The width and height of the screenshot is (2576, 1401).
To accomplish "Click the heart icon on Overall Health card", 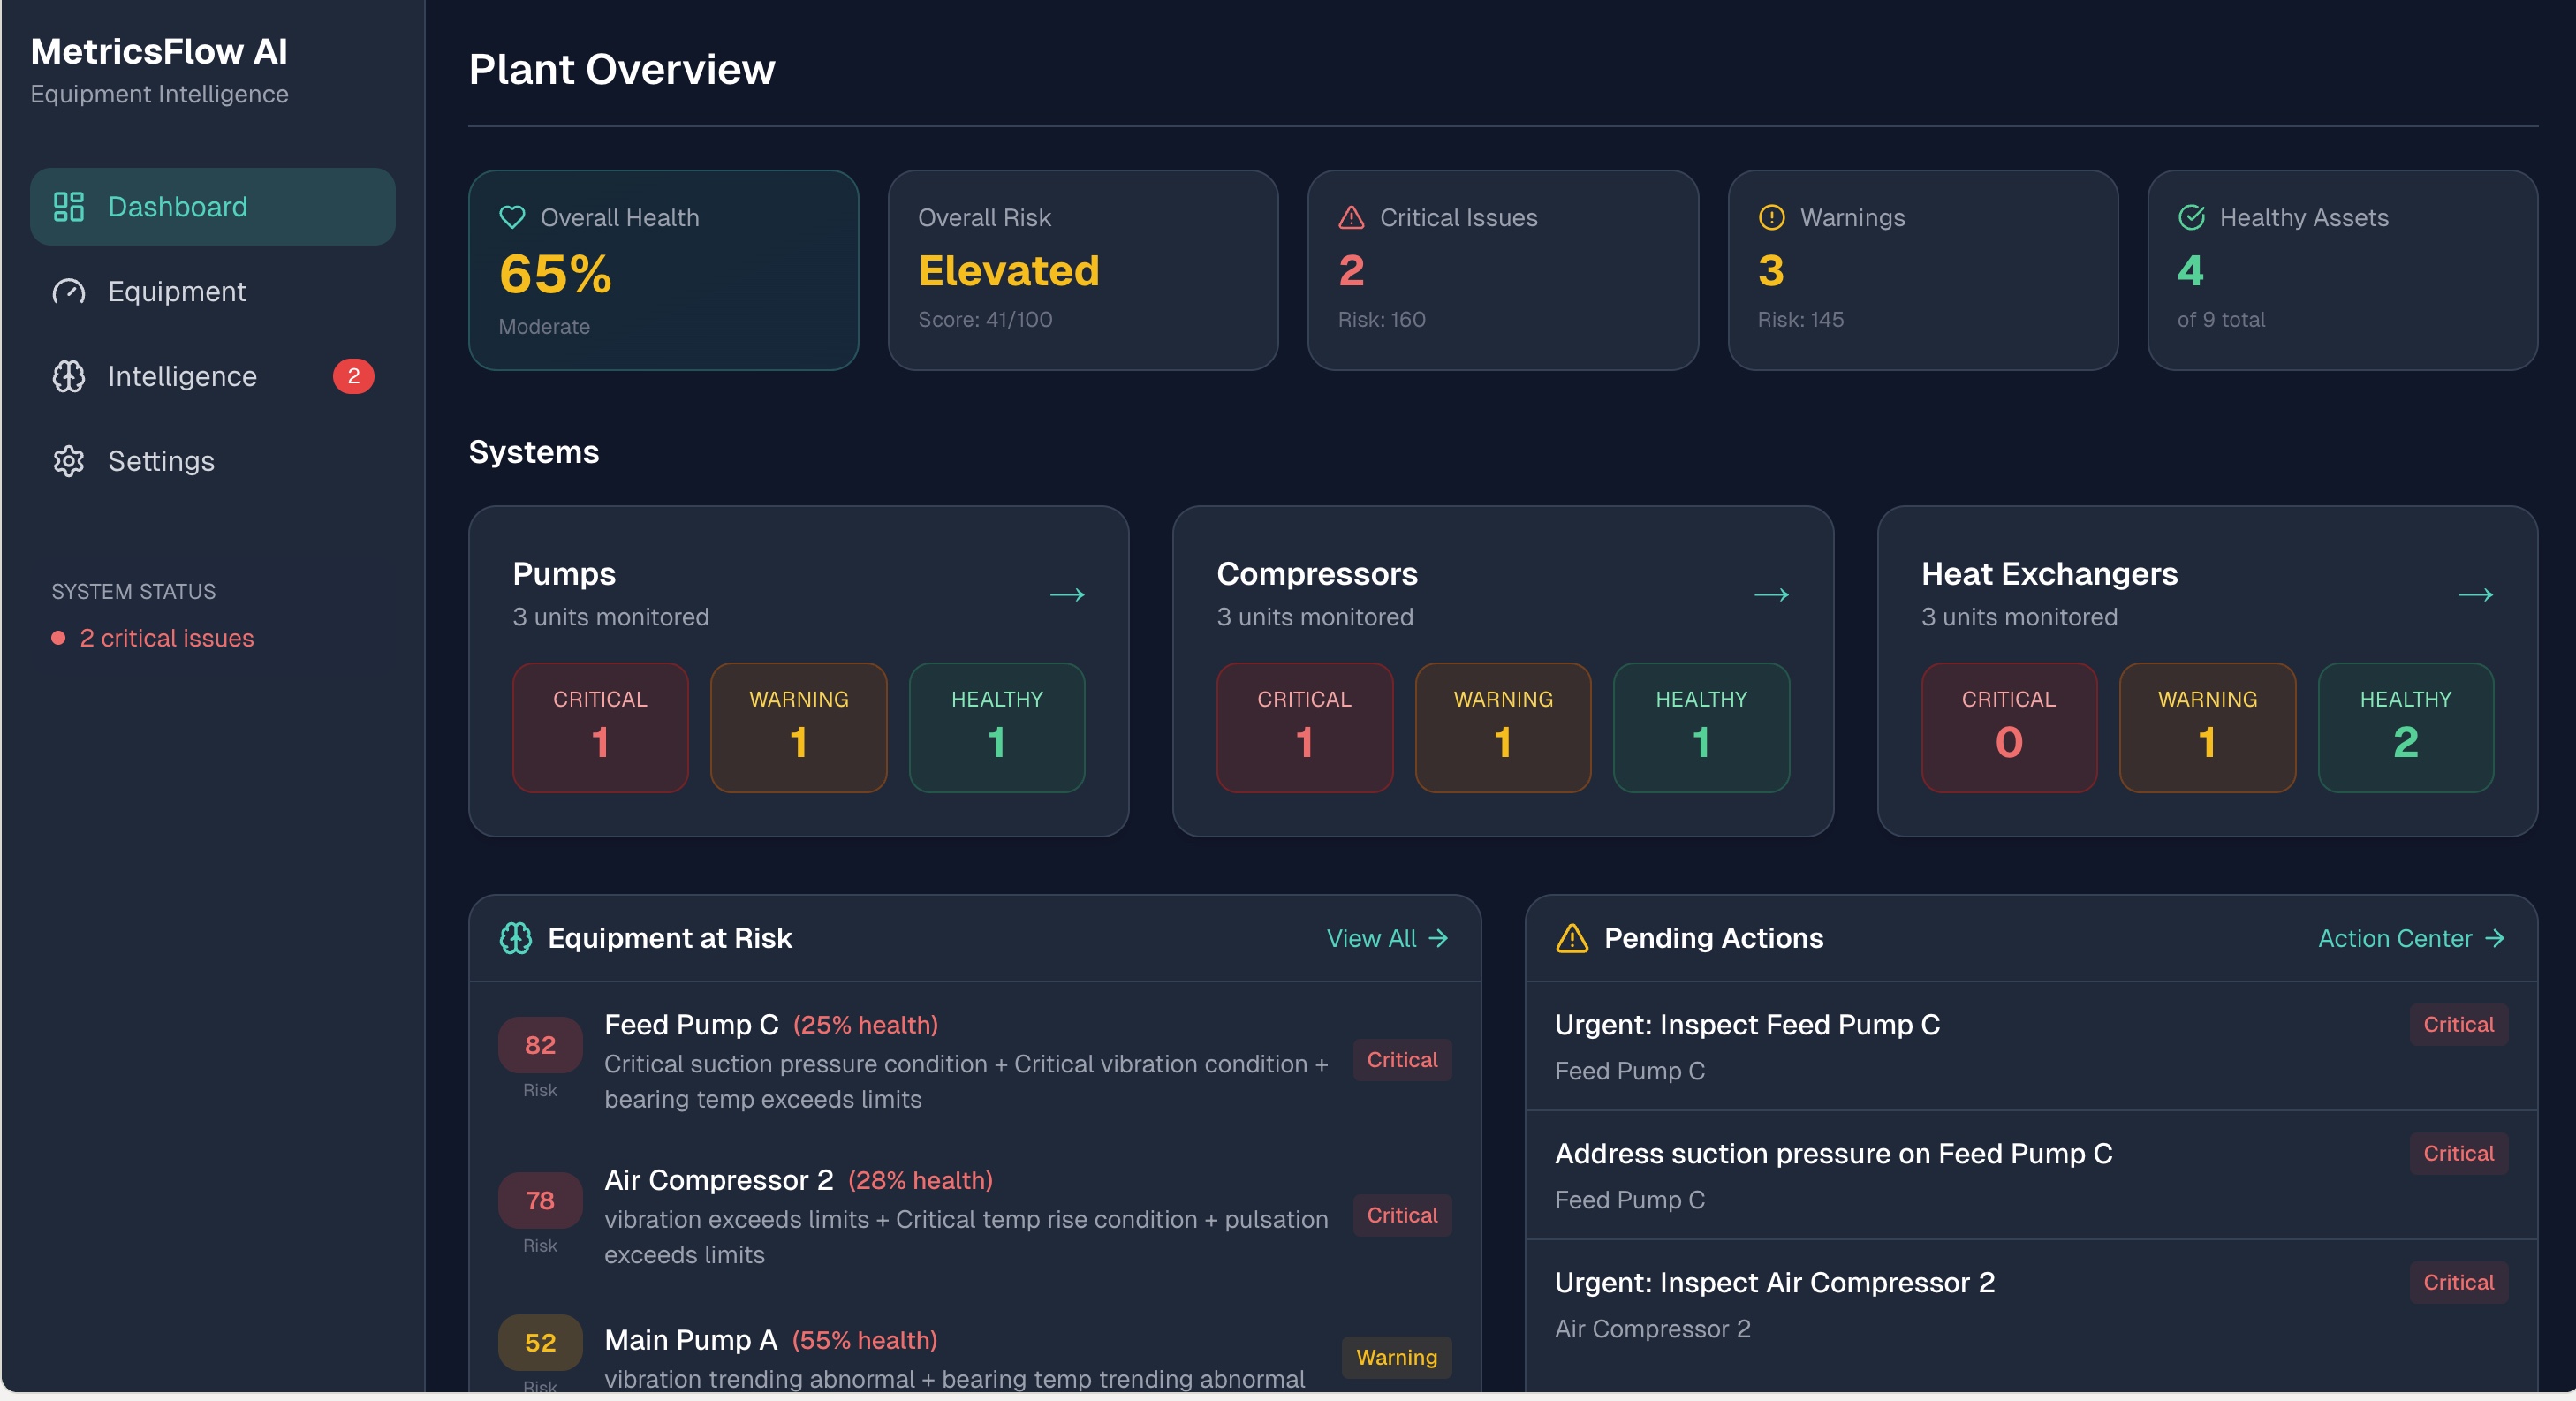I will (x=512, y=217).
